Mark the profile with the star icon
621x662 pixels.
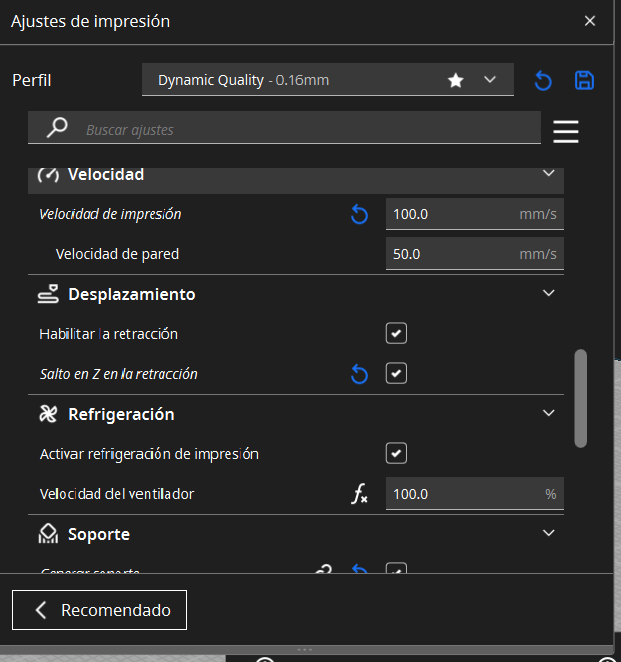pyautogui.click(x=456, y=81)
